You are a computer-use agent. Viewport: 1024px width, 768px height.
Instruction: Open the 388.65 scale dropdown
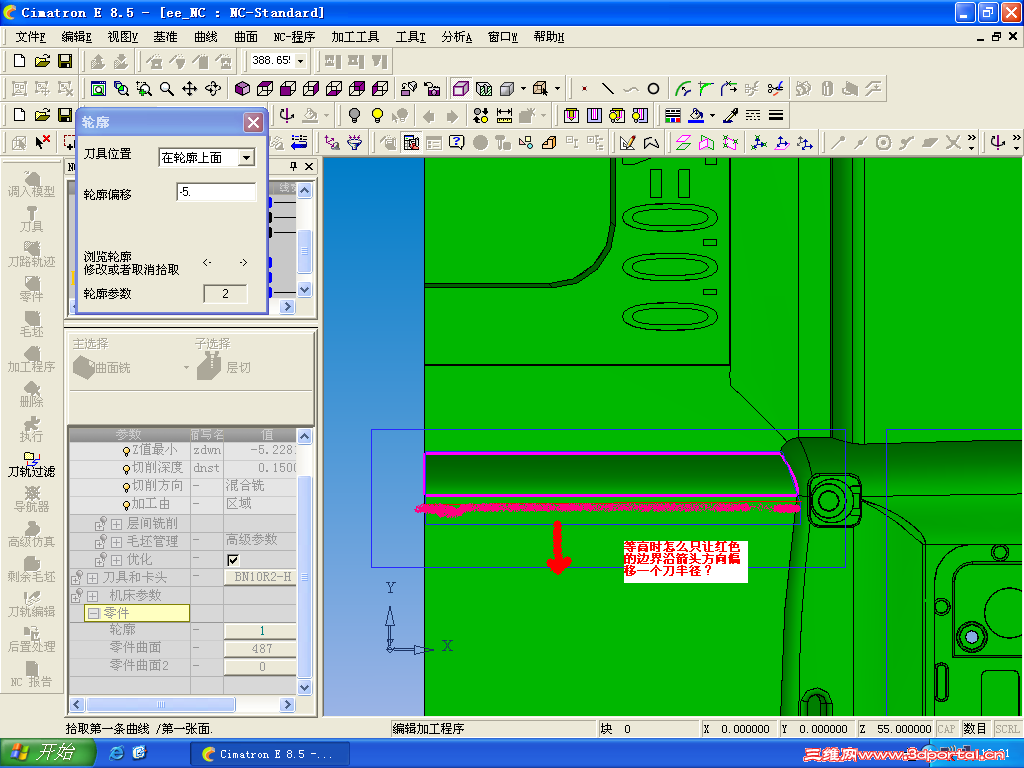point(300,61)
